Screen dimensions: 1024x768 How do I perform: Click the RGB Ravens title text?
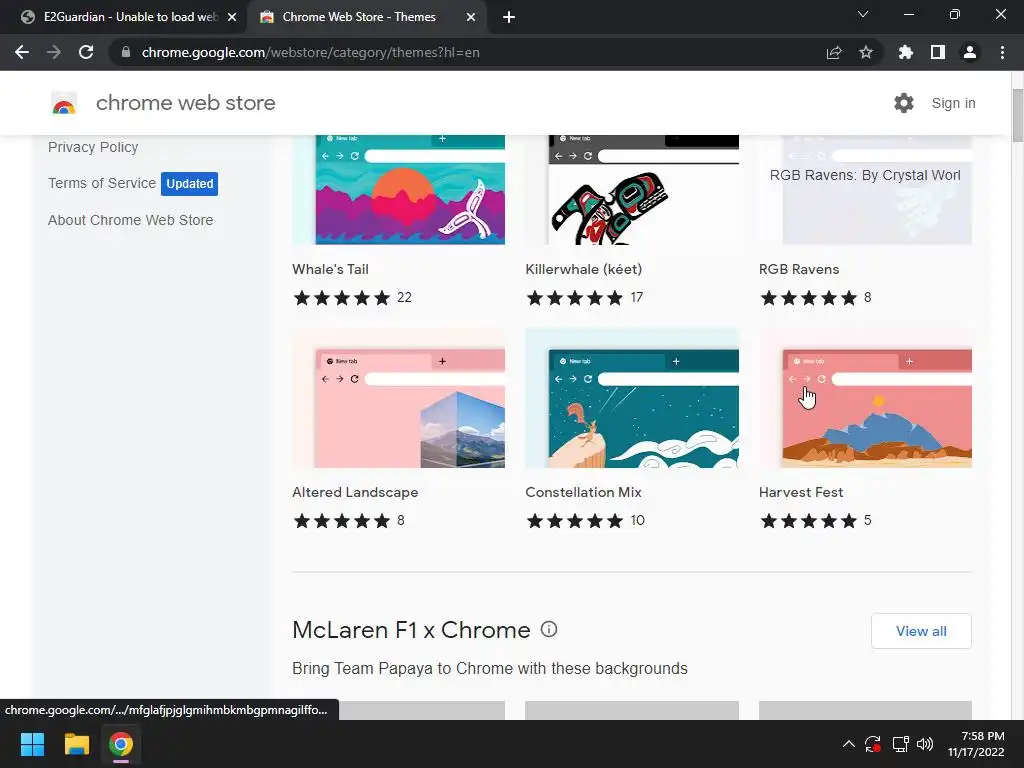click(799, 269)
